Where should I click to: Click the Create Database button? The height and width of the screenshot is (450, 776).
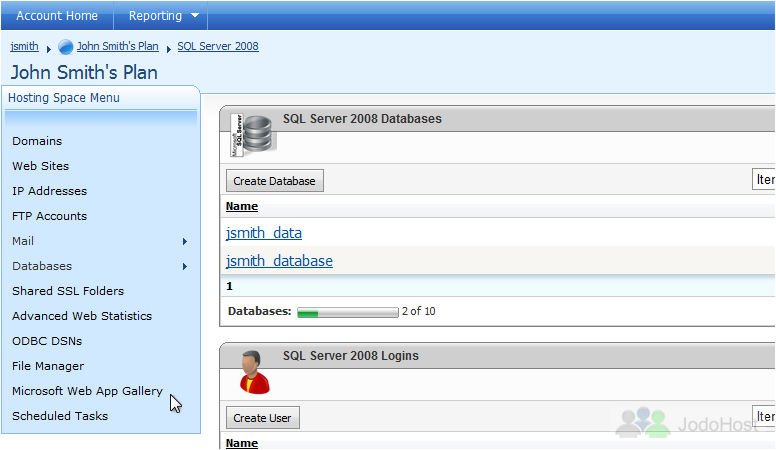275,181
